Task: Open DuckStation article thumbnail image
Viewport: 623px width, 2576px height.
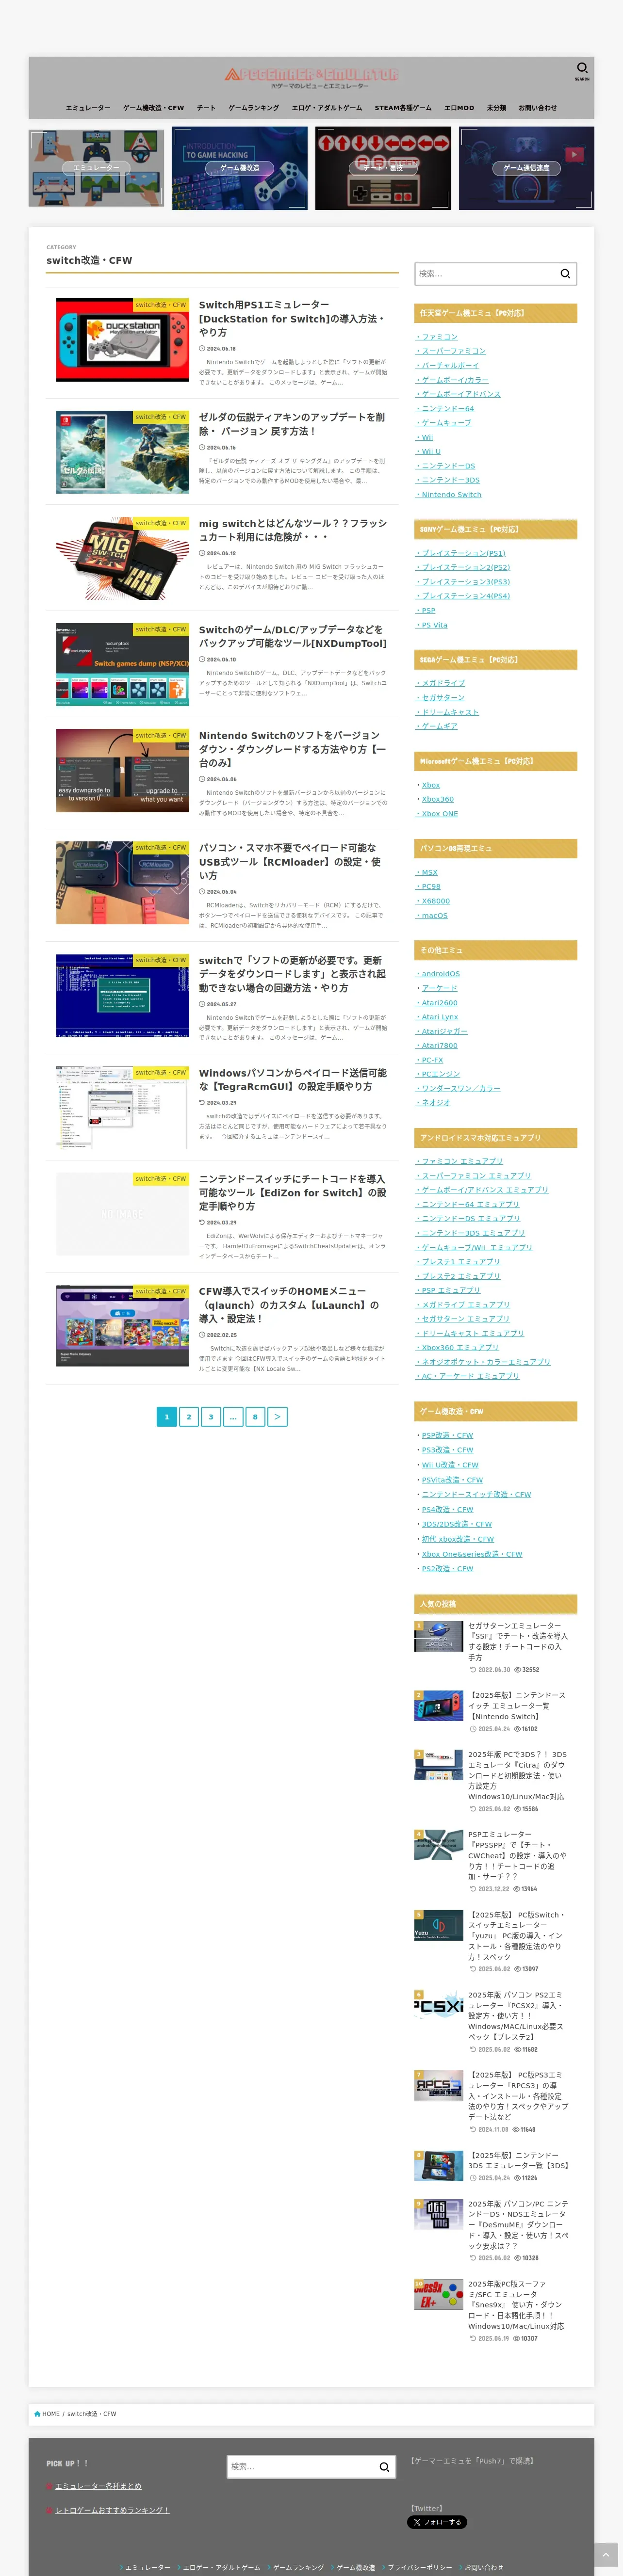Action: point(122,340)
